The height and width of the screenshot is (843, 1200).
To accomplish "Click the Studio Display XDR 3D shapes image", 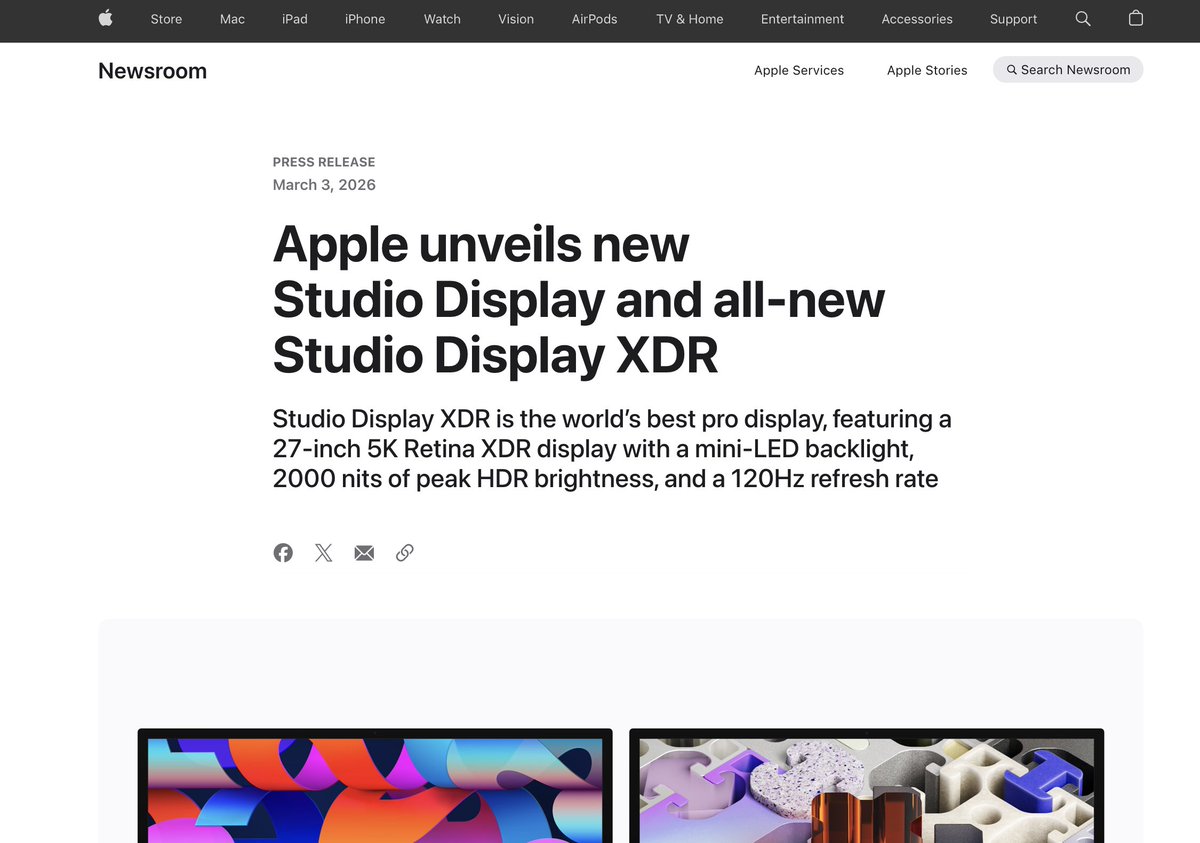I will tap(866, 785).
